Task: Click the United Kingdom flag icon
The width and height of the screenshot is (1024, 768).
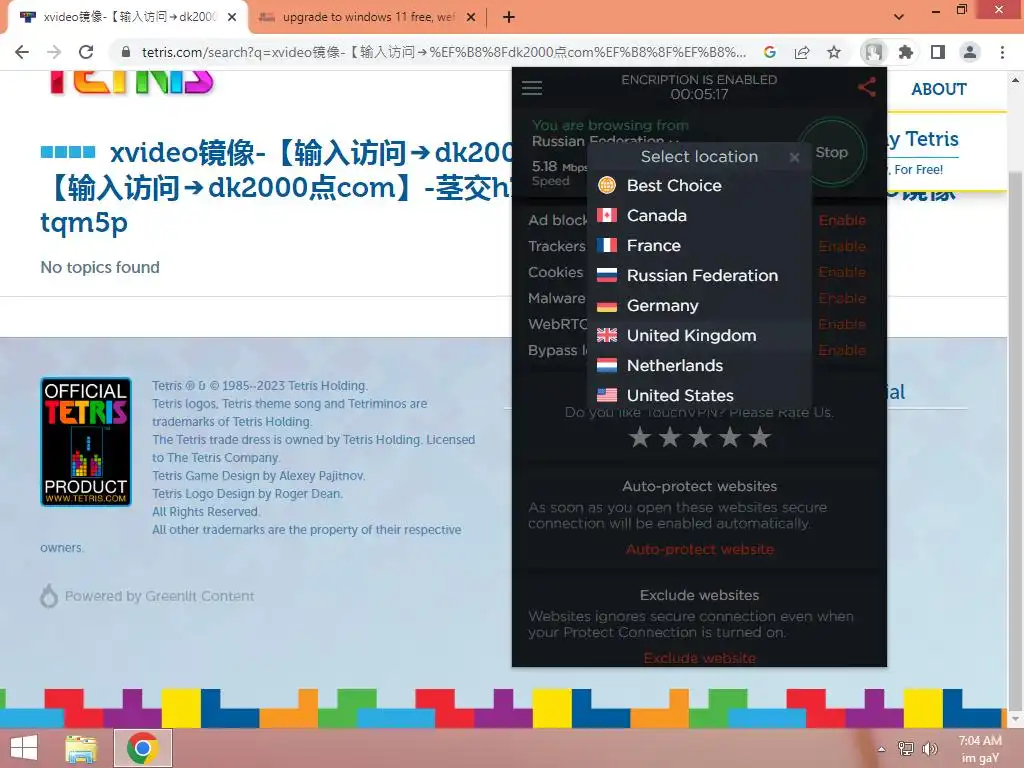Action: (607, 336)
